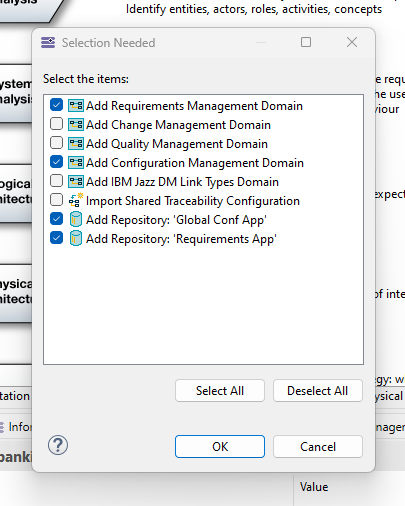Image resolution: width=405 pixels, height=506 pixels.
Task: Check Add Quality Management Domain checkbox
Action: pos(56,143)
